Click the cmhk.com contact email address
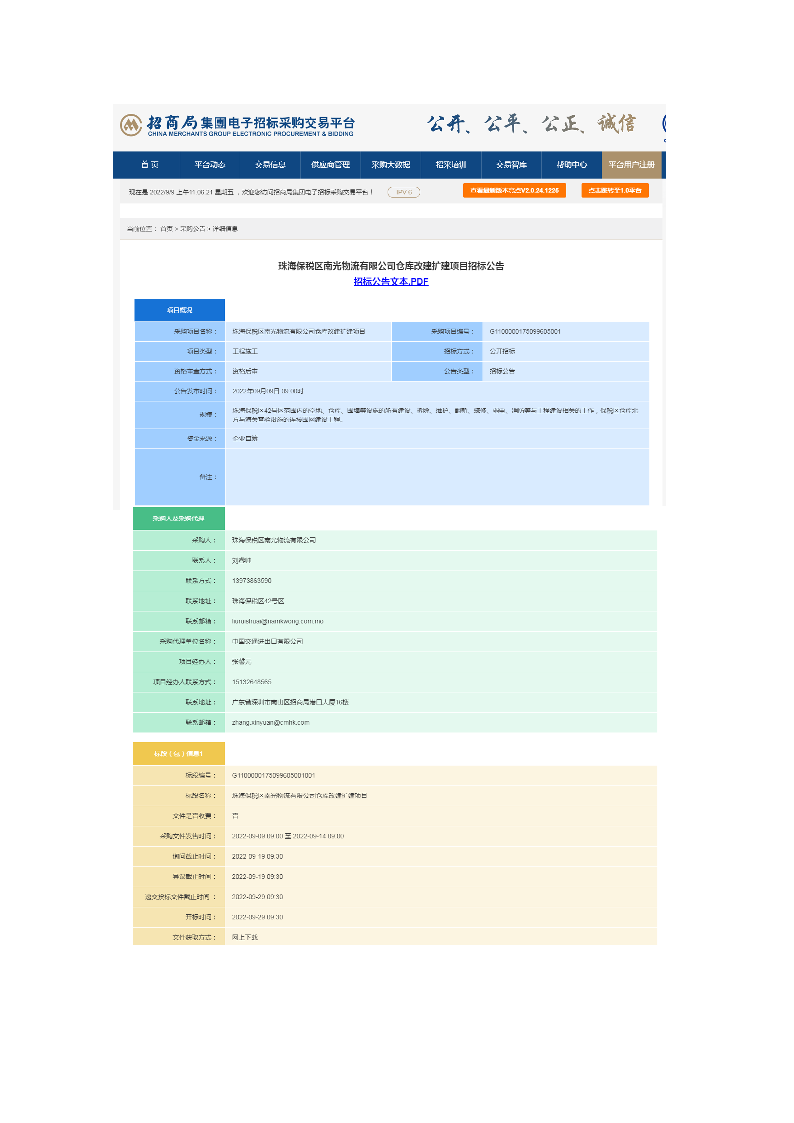This screenshot has width=794, height=1123. click(x=270, y=722)
